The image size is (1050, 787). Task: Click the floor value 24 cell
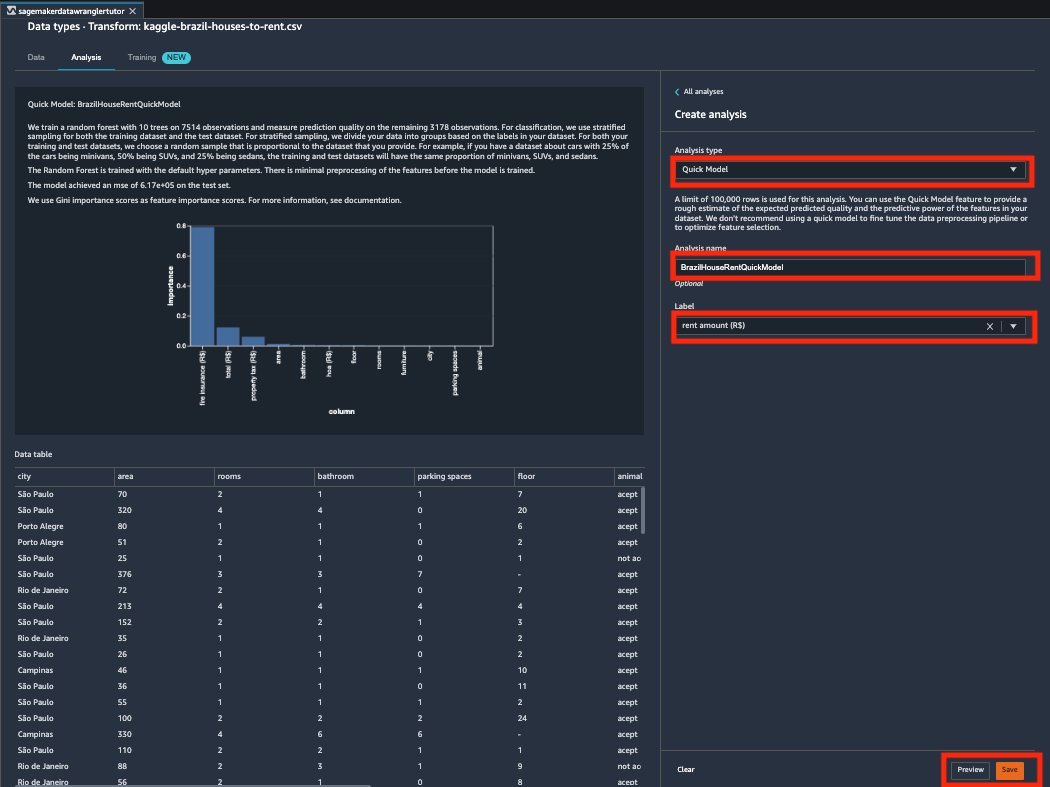[x=522, y=719]
